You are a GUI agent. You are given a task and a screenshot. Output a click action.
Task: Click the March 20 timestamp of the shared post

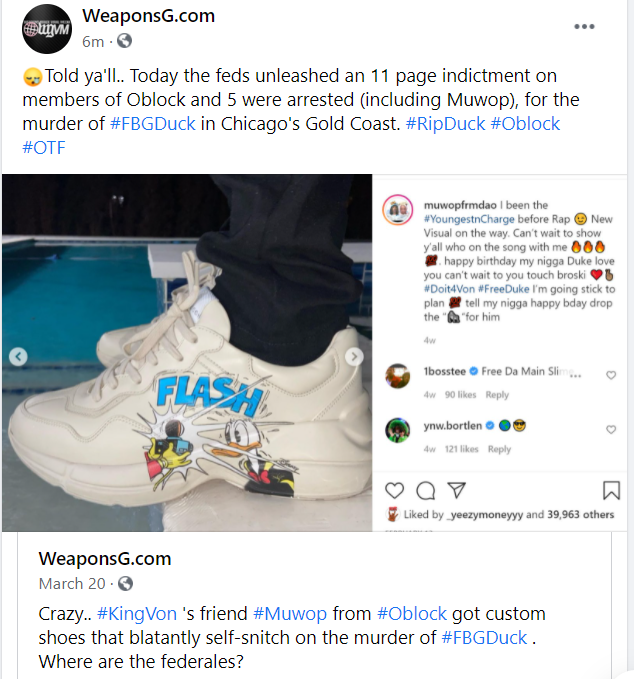click(x=72, y=584)
